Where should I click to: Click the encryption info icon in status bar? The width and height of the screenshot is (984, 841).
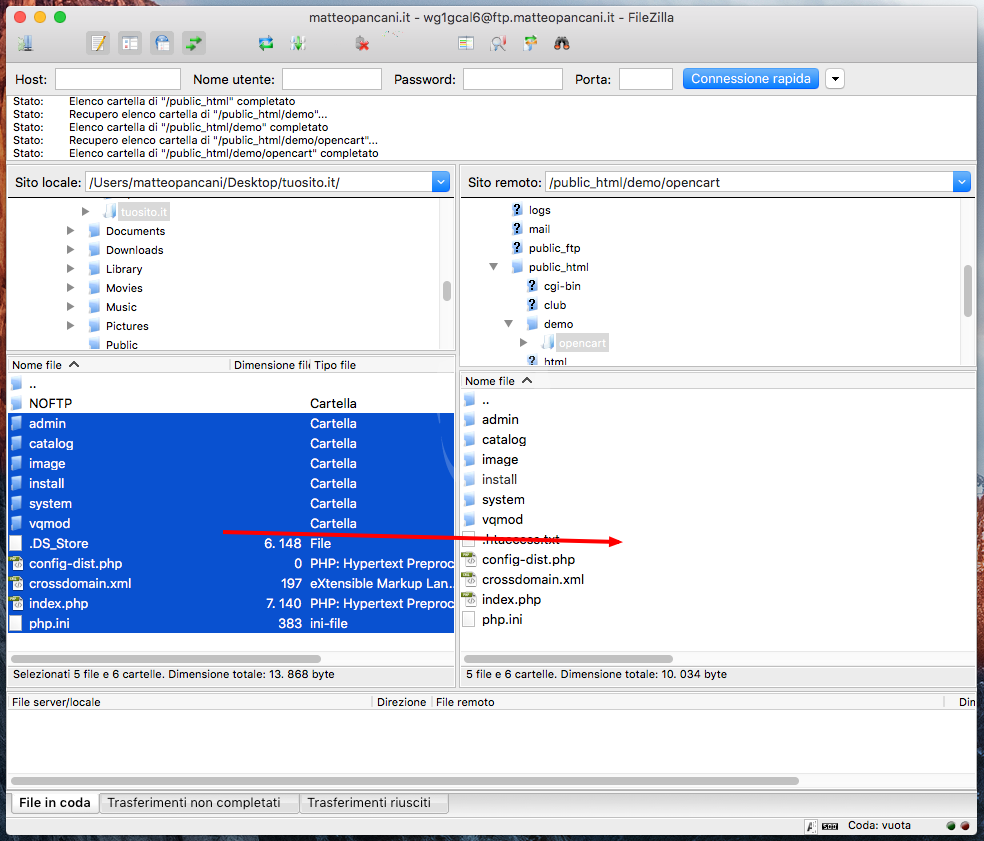point(811,826)
